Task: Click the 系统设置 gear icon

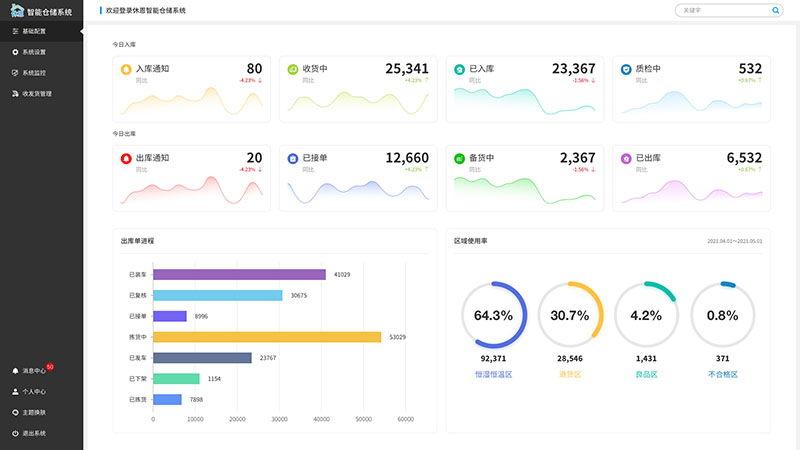Action: pyautogui.click(x=15, y=52)
